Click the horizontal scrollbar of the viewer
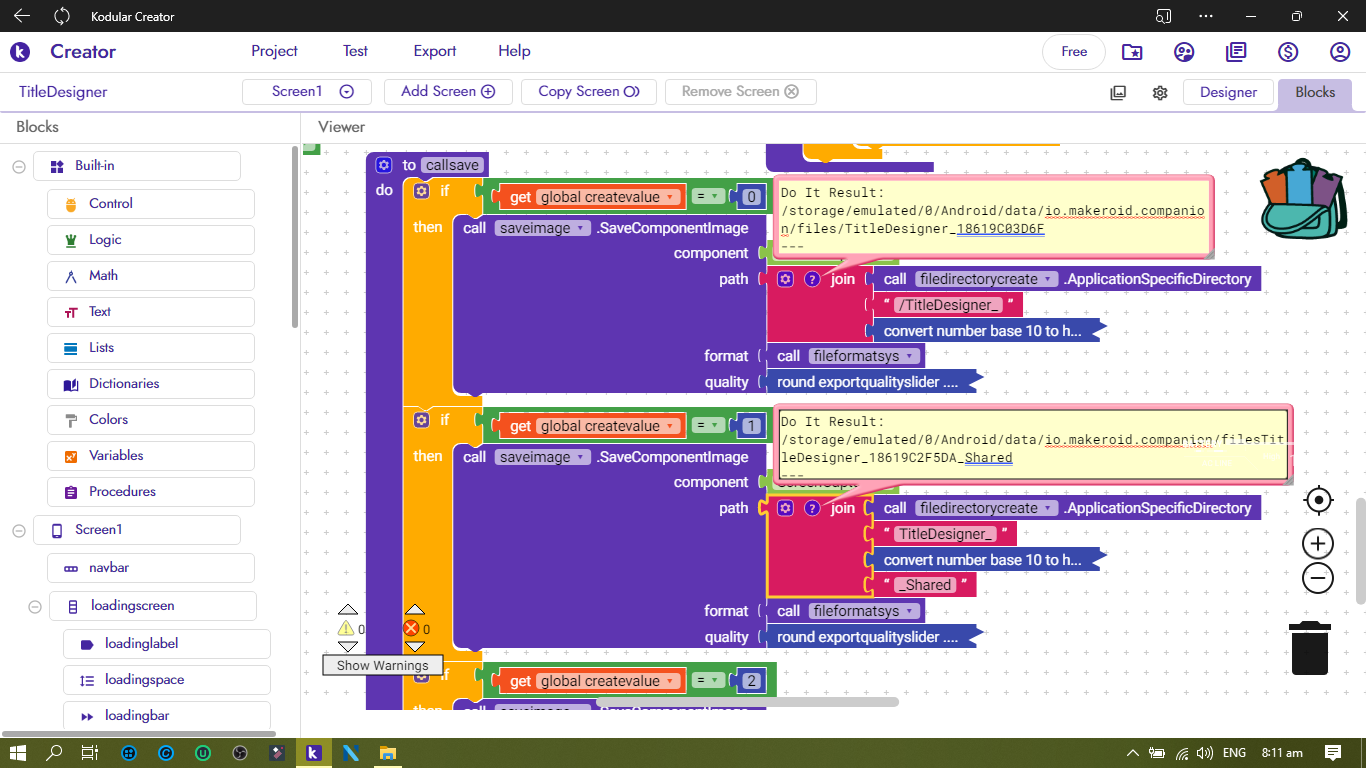This screenshot has width=1366, height=768. click(748, 702)
